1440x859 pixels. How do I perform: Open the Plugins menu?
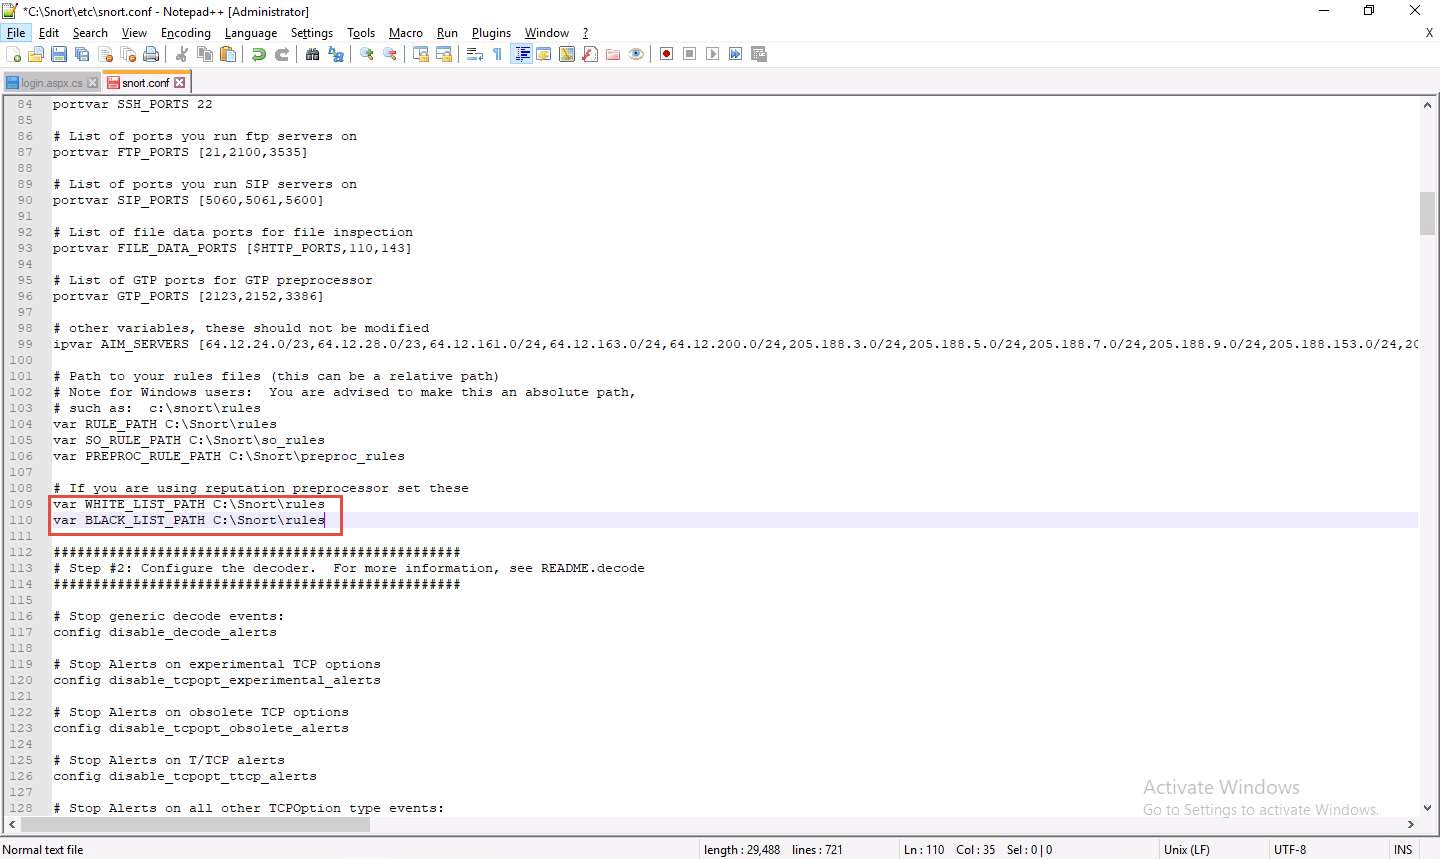click(x=491, y=33)
